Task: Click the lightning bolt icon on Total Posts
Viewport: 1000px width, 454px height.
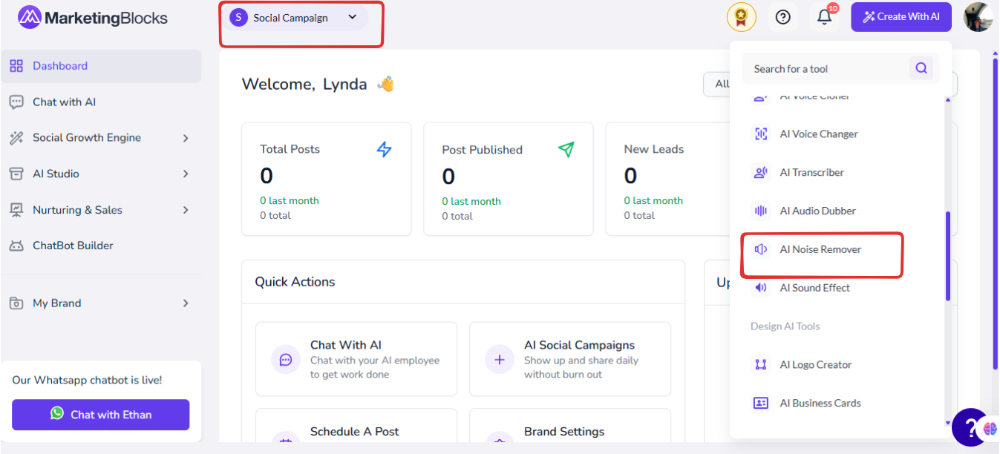Action: tap(384, 149)
